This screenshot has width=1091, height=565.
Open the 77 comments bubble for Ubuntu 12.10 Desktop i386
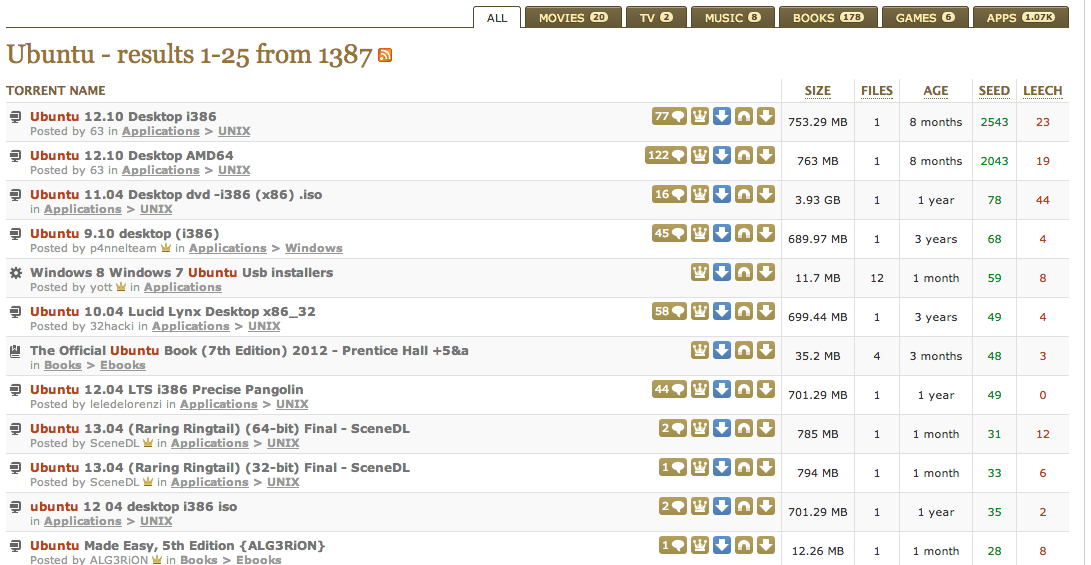pos(669,116)
